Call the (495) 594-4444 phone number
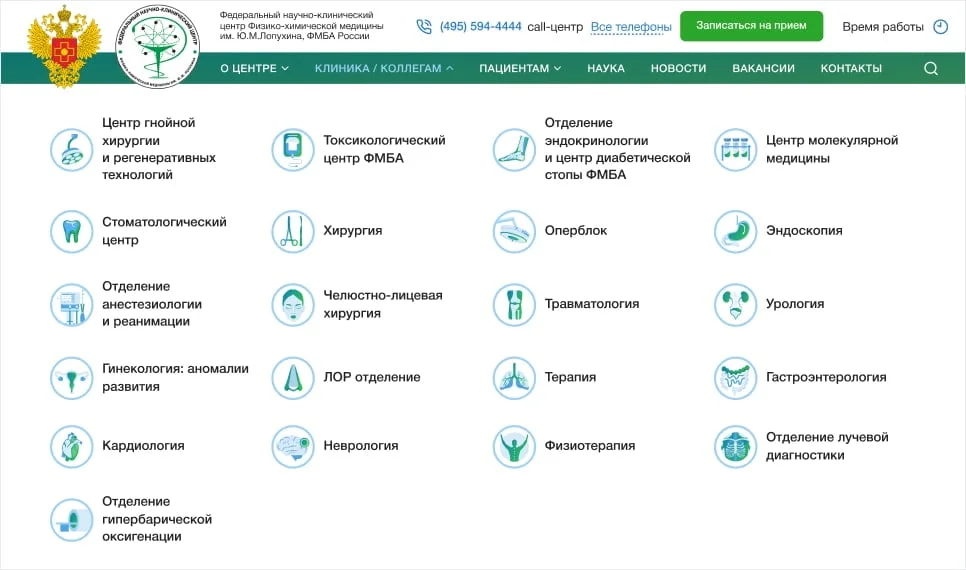 pos(480,27)
